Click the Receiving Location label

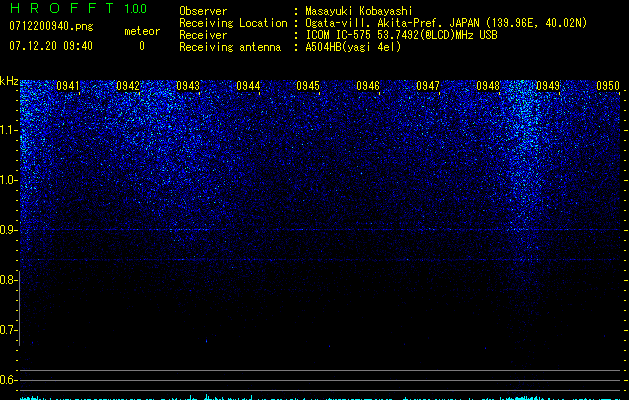click(233, 23)
